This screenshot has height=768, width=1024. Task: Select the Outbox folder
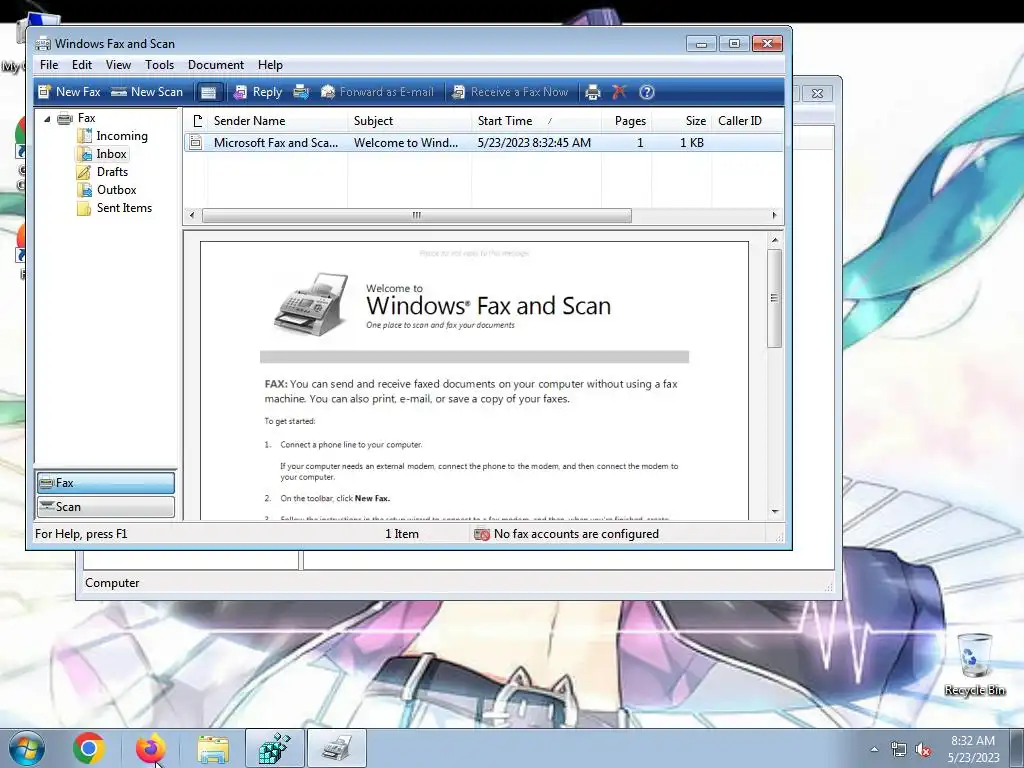tap(116, 190)
